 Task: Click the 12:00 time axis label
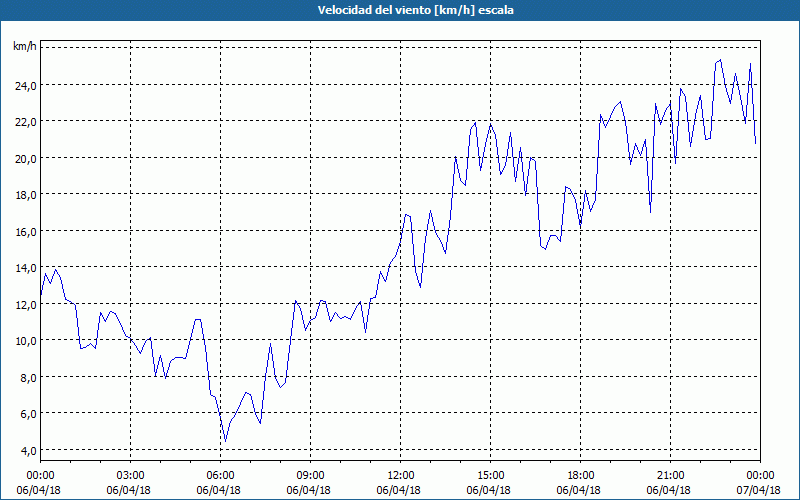401,476
